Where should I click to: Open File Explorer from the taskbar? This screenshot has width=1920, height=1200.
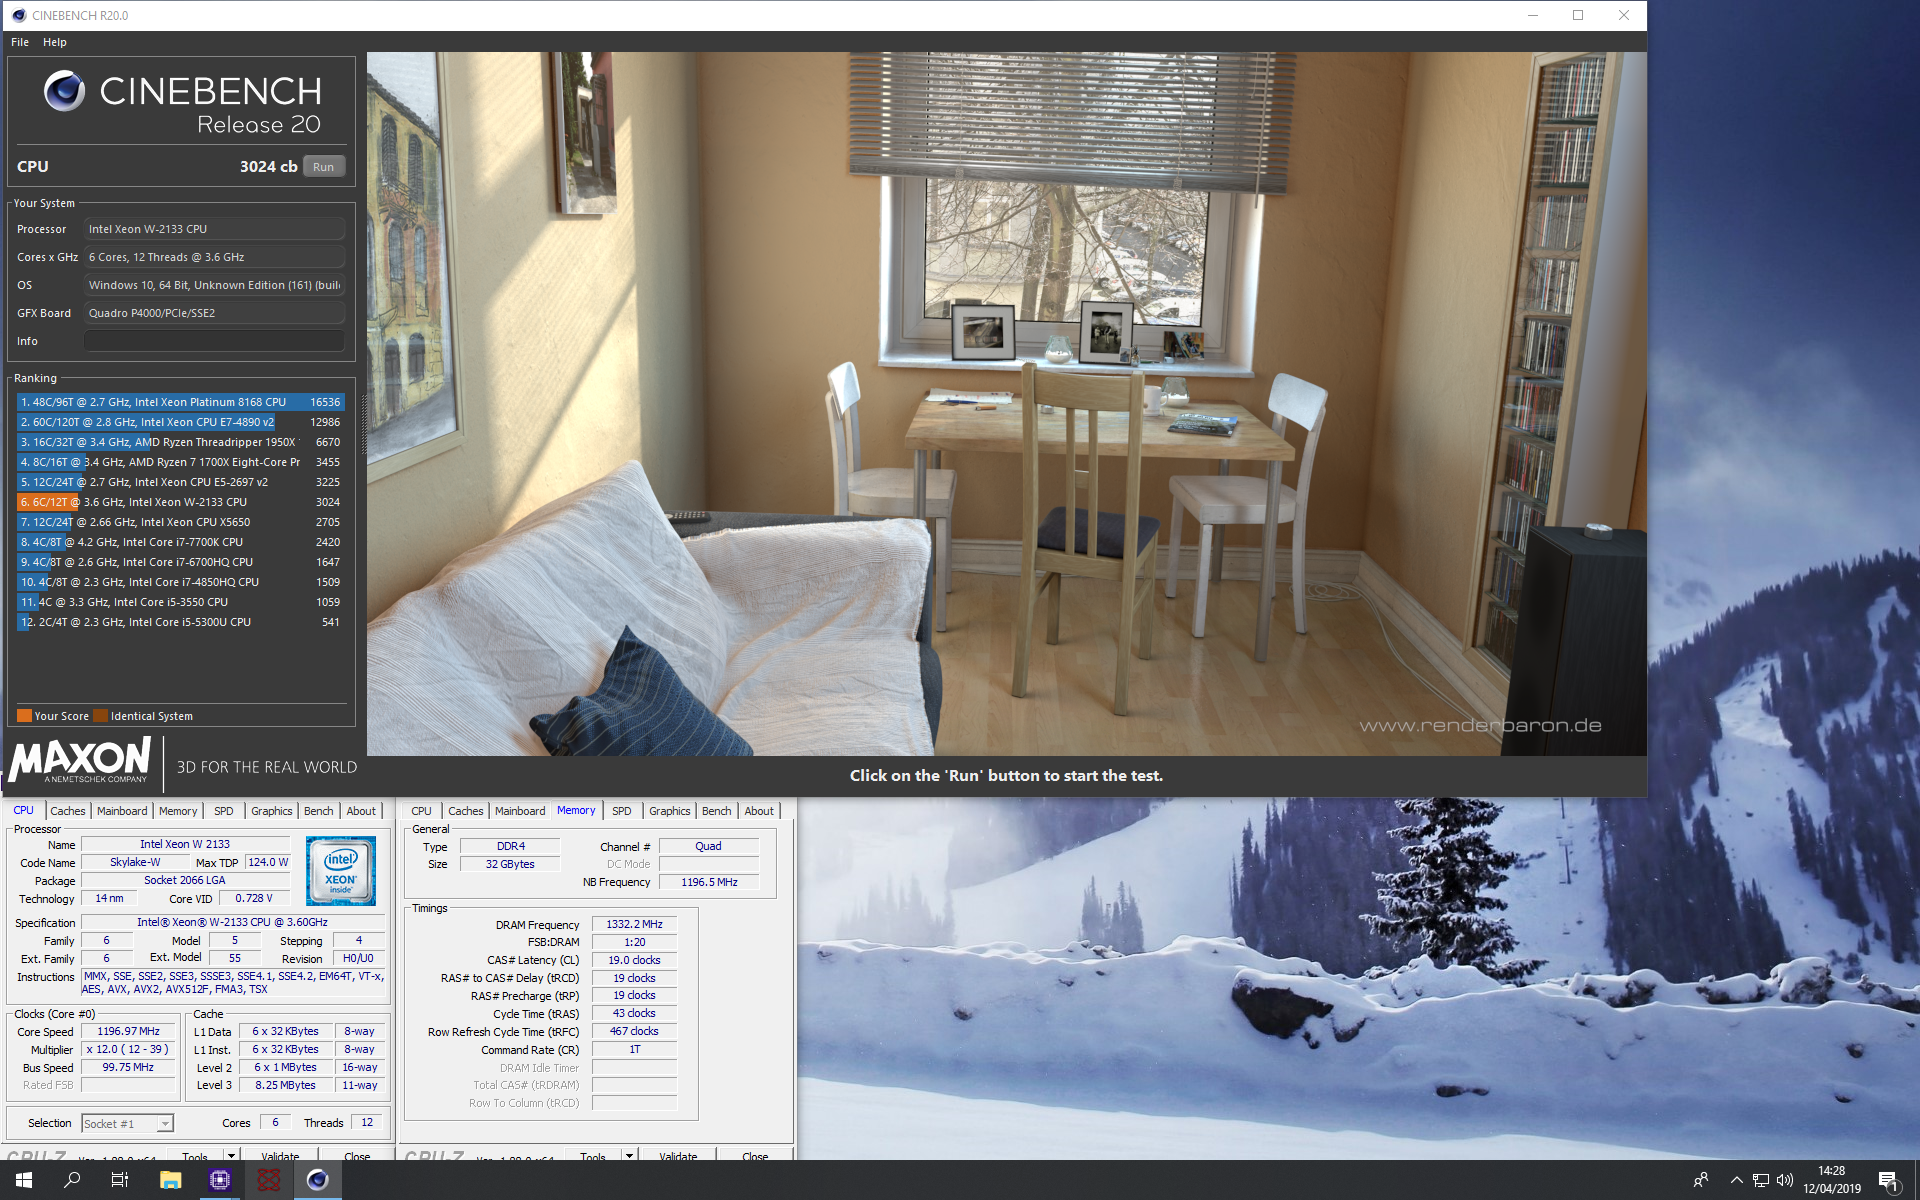point(170,1180)
